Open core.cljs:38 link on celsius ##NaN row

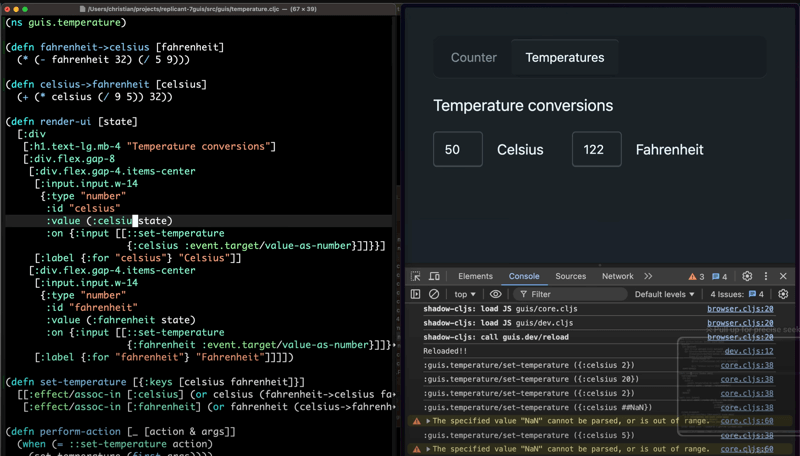pos(746,407)
